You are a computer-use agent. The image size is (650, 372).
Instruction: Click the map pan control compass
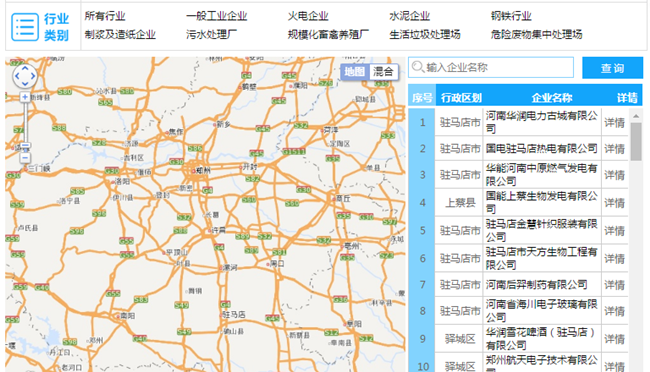coord(25,76)
